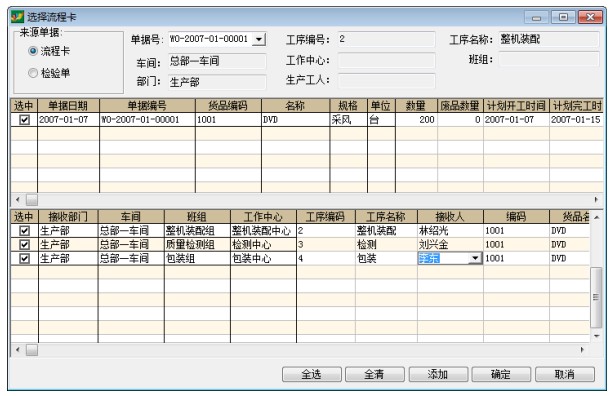Click the 工序名称 column header in lower grid
The width and height of the screenshot is (614, 396).
386,217
